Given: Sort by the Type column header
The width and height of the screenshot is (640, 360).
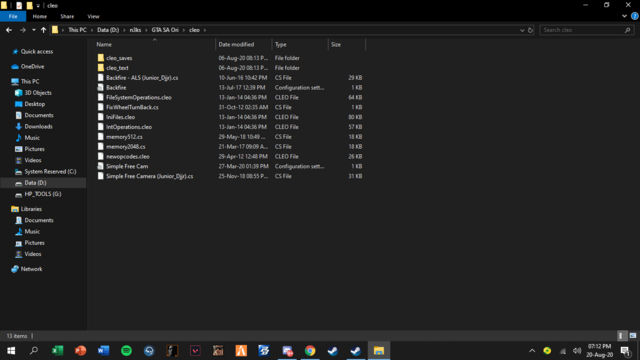Looking at the screenshot, I should (x=300, y=44).
